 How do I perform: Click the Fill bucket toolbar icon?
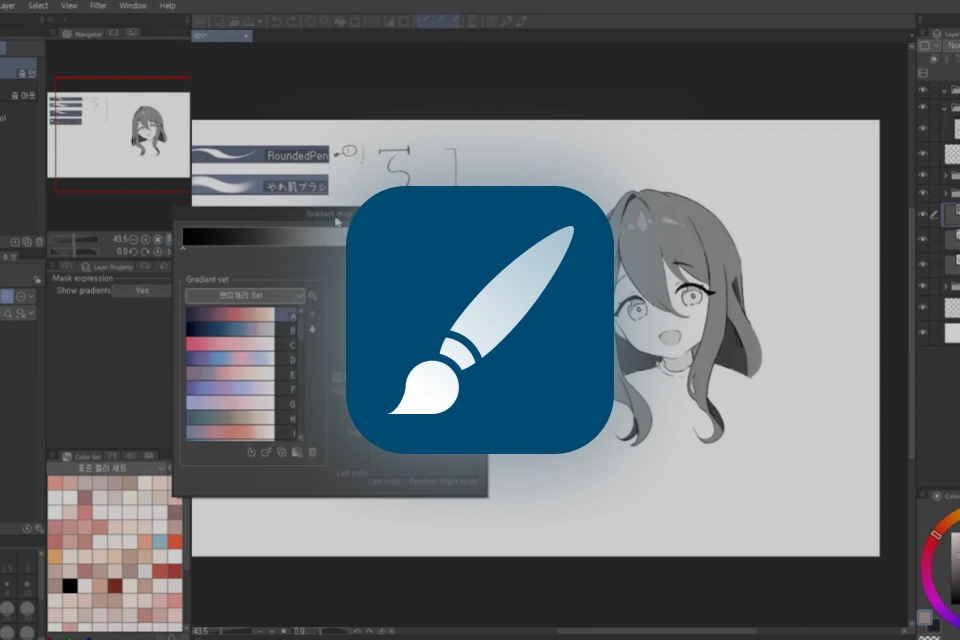pos(340,21)
